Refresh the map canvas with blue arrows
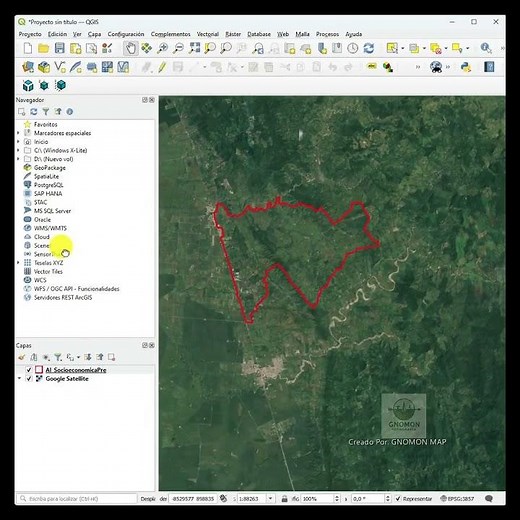Image resolution: width=520 pixels, height=520 pixels. click(x=369, y=48)
